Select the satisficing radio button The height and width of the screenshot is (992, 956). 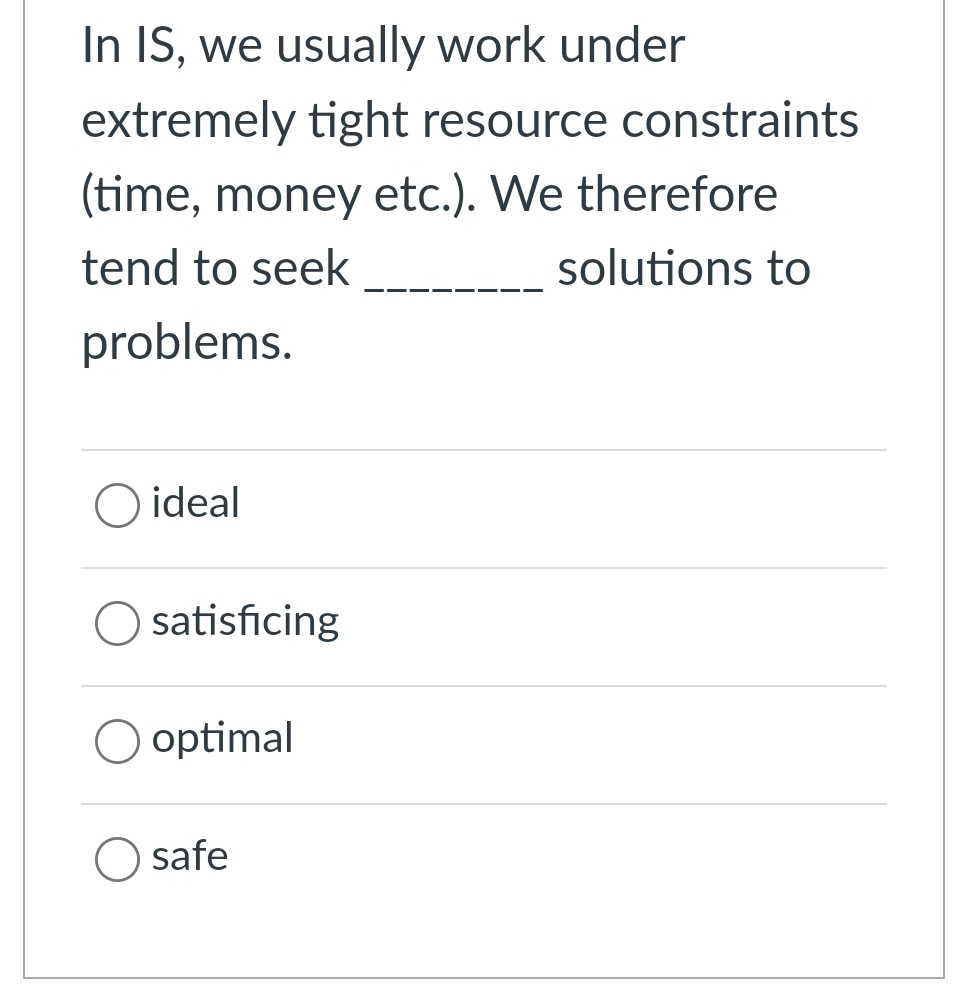click(117, 623)
